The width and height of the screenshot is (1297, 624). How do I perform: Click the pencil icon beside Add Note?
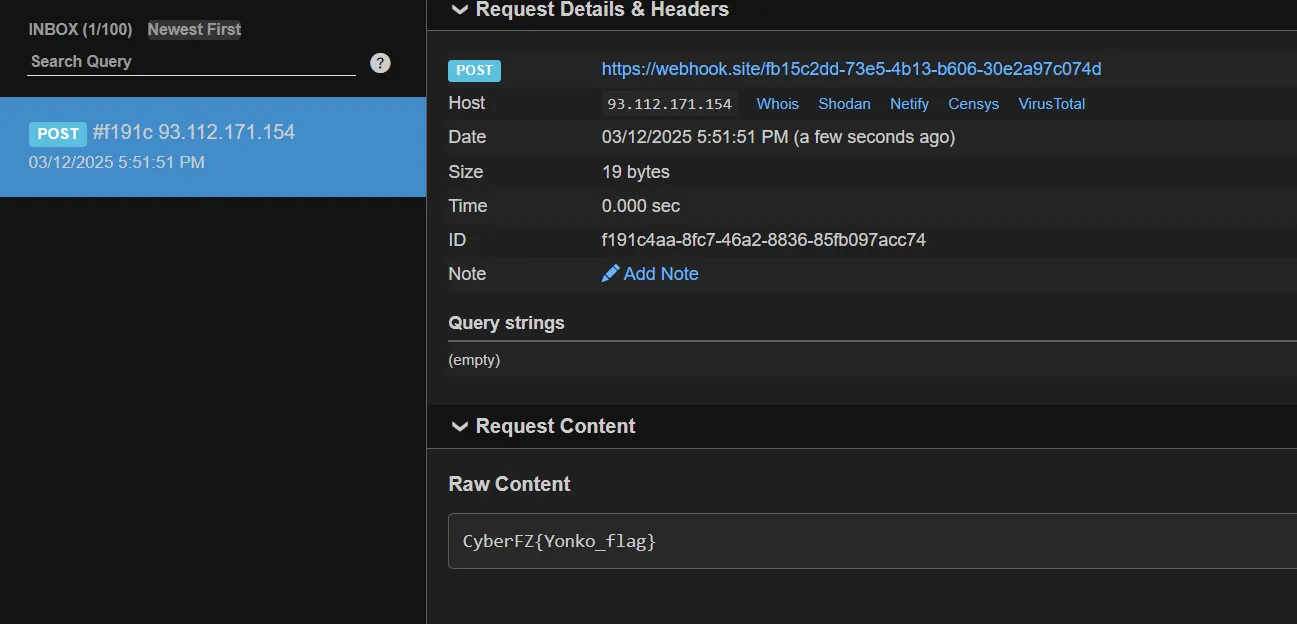click(610, 274)
